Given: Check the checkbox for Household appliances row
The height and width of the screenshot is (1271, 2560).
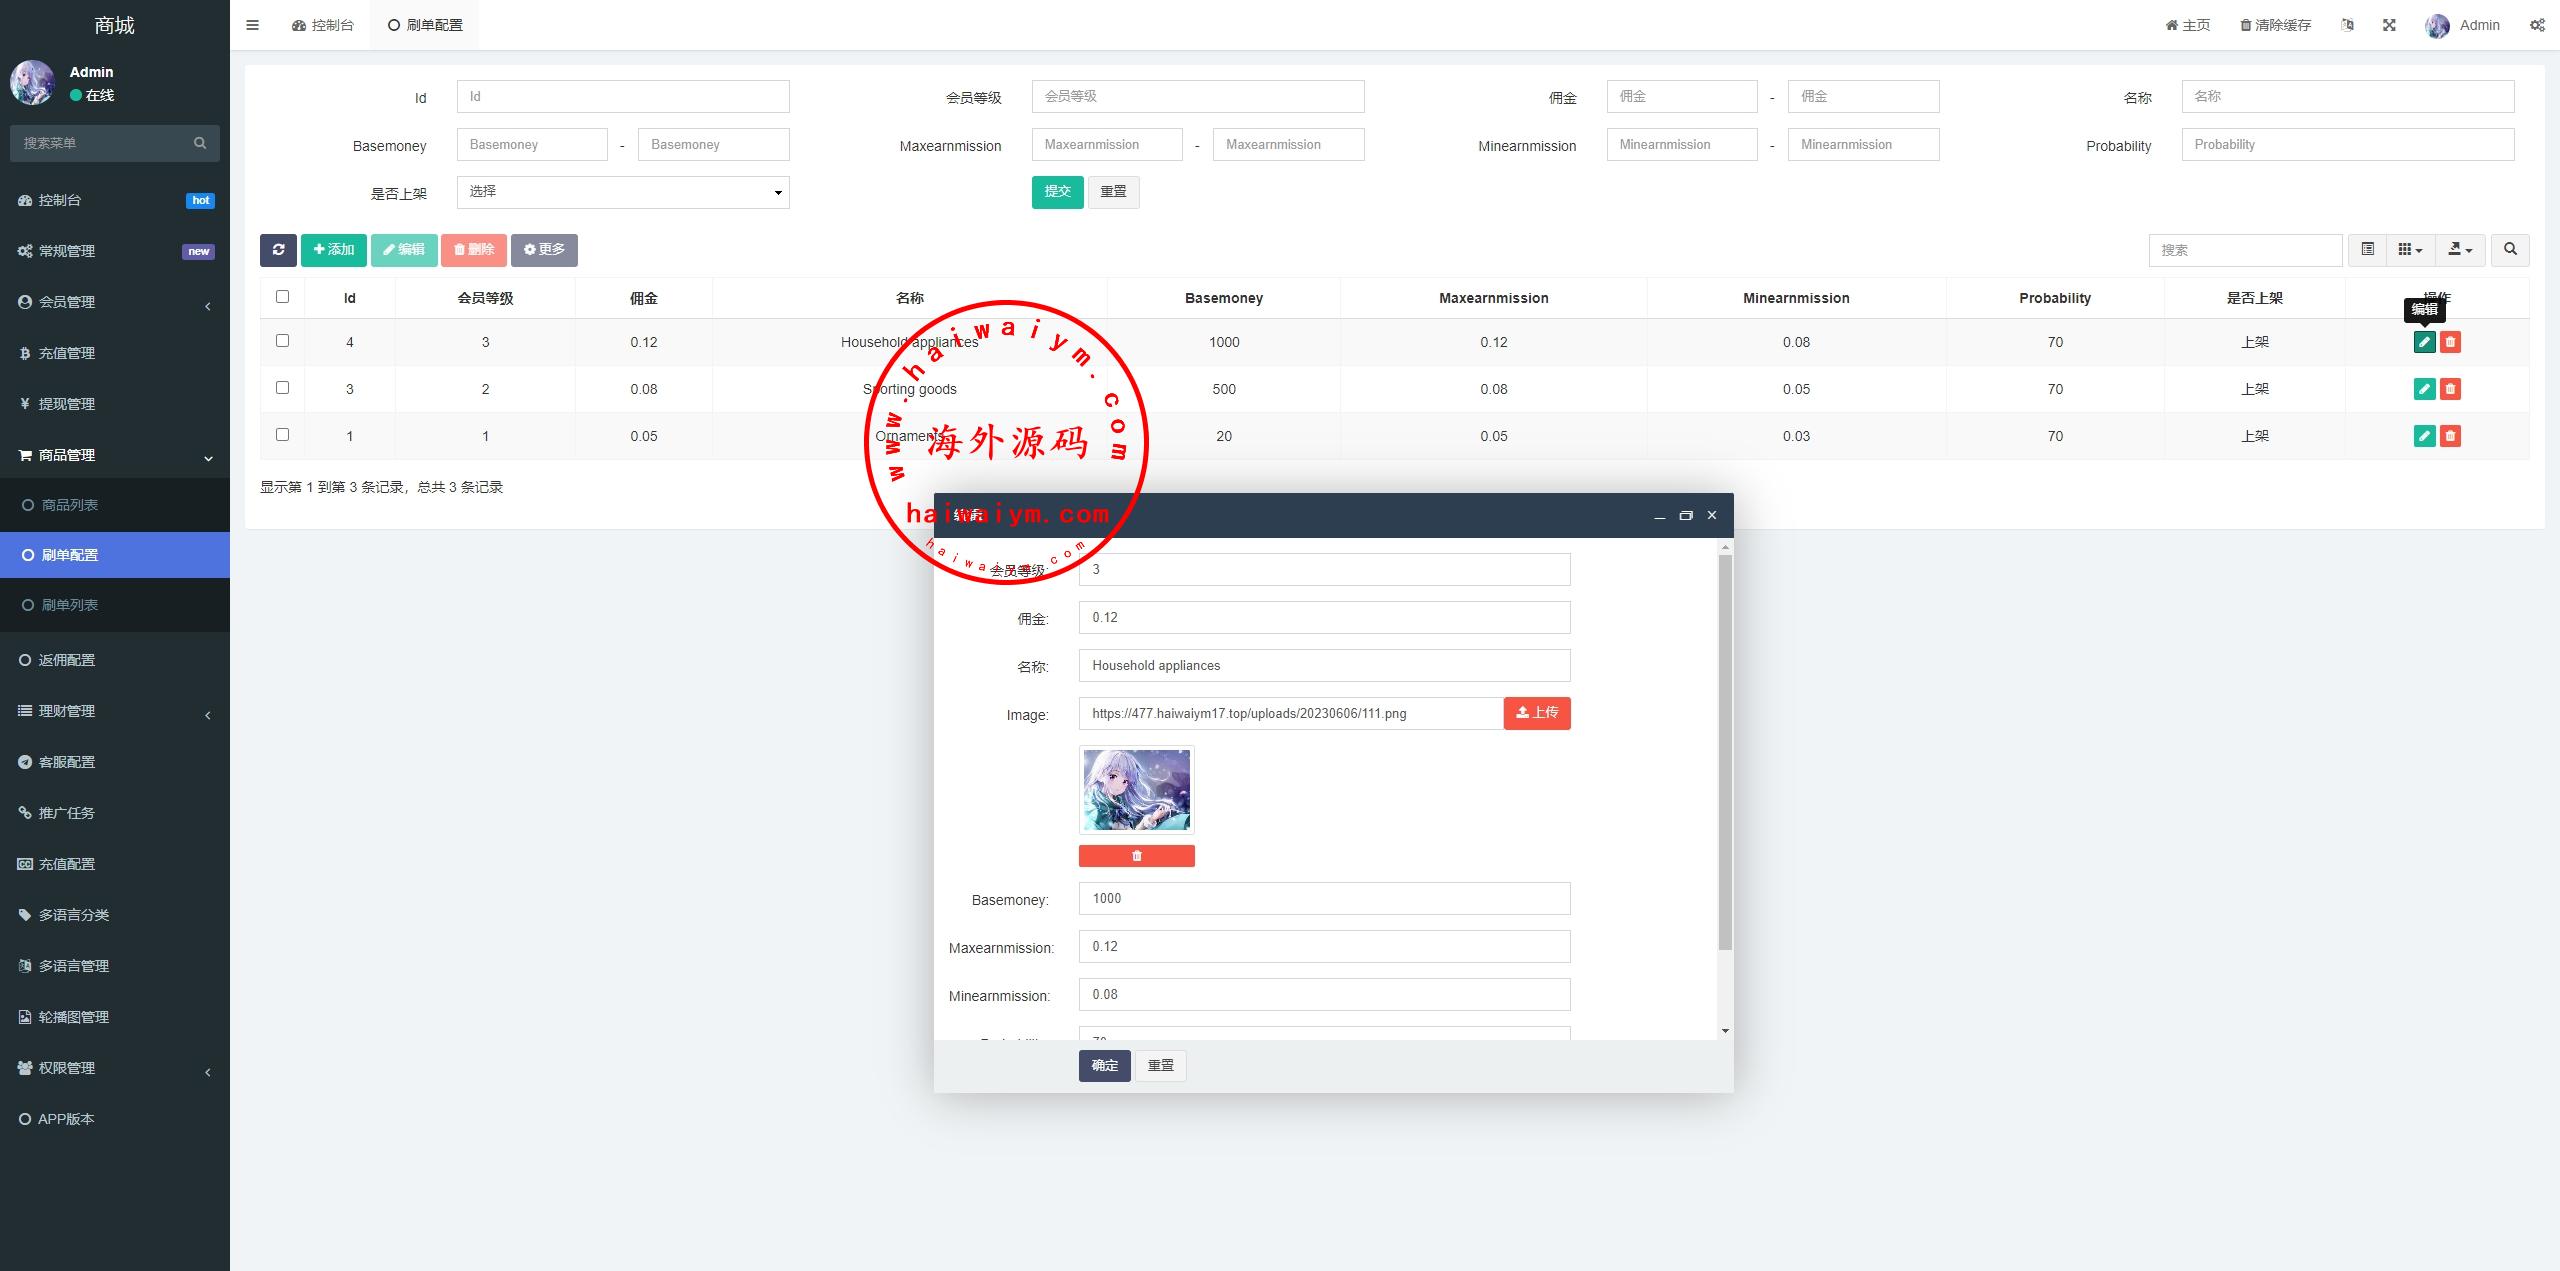Looking at the screenshot, I should [282, 341].
